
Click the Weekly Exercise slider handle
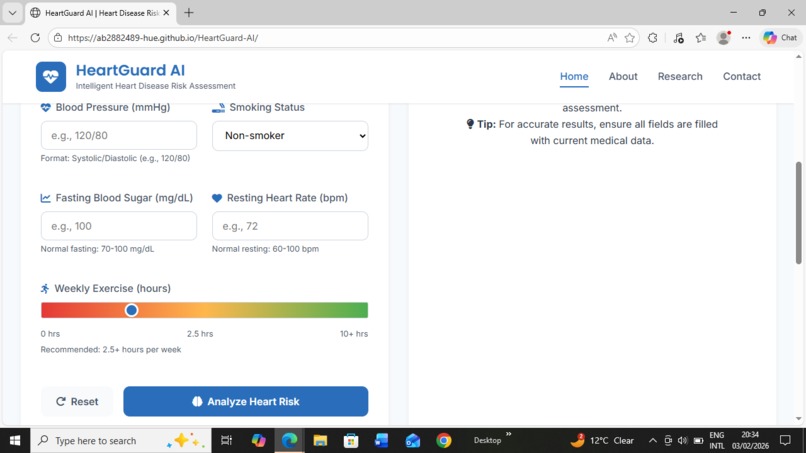132,310
